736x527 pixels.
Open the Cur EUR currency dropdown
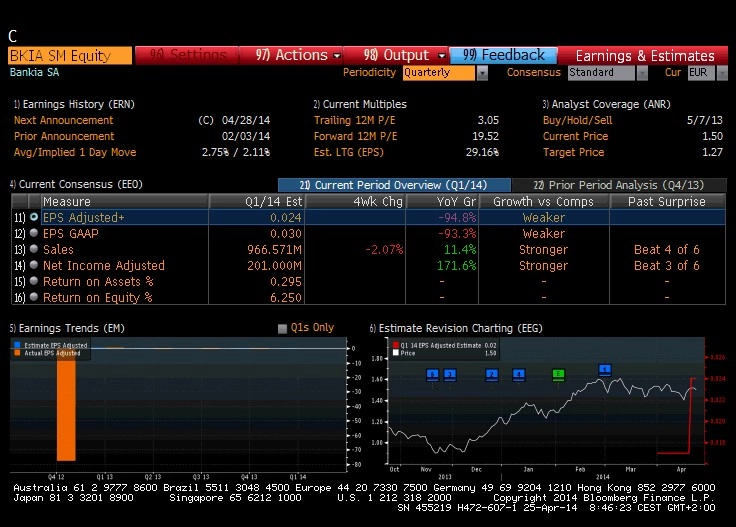tap(722, 73)
